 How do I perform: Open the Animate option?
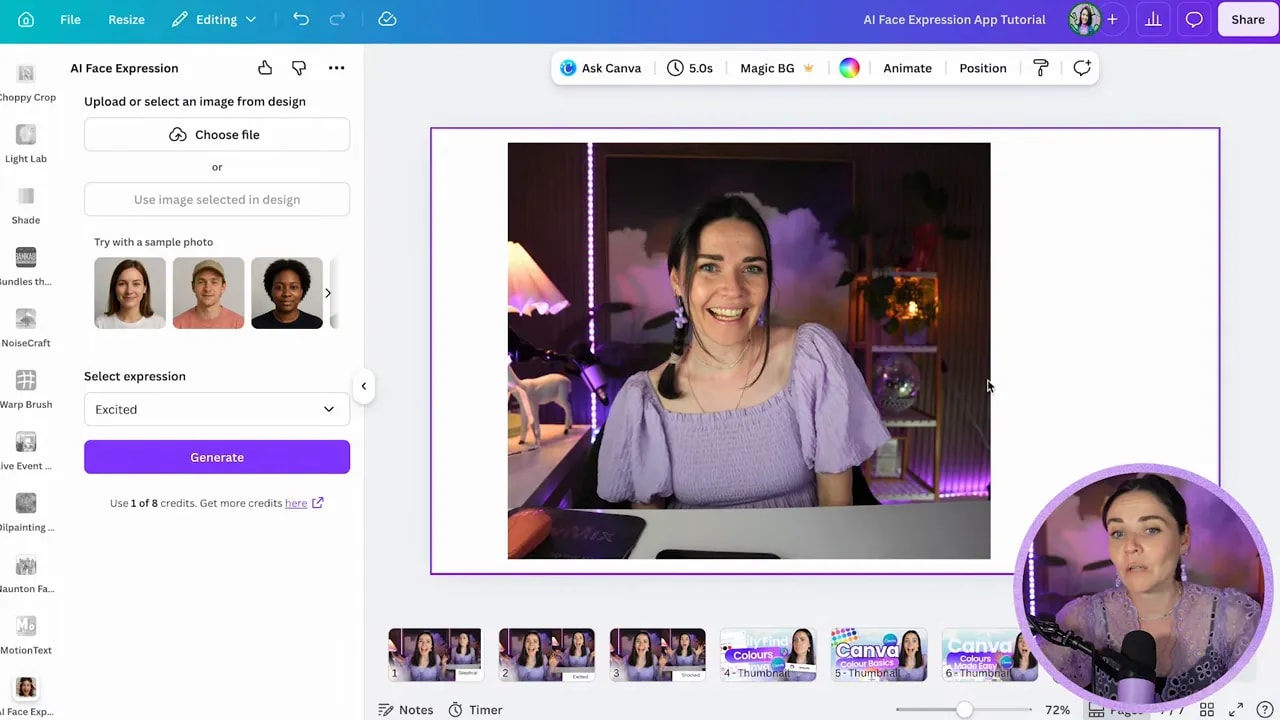tap(907, 68)
